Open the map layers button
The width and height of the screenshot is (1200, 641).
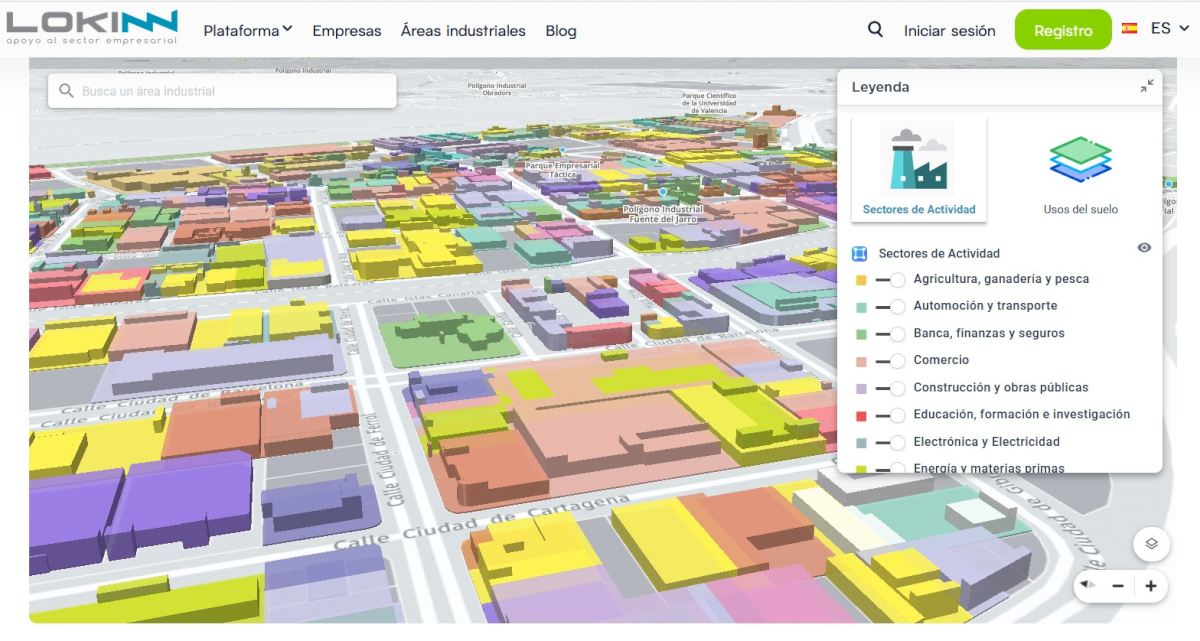[1151, 544]
